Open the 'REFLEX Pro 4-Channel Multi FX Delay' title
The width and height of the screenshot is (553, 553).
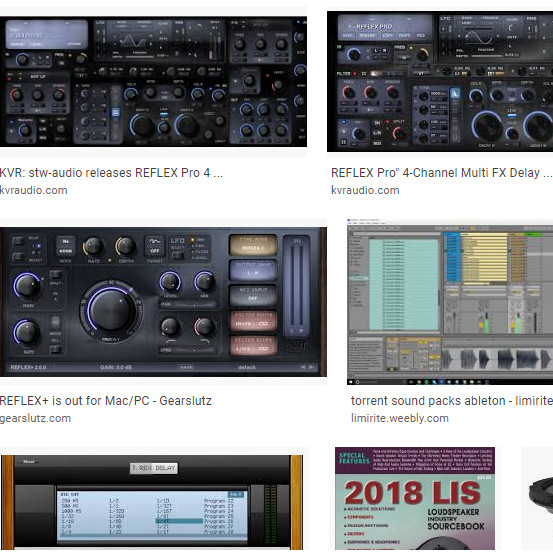click(x=442, y=173)
